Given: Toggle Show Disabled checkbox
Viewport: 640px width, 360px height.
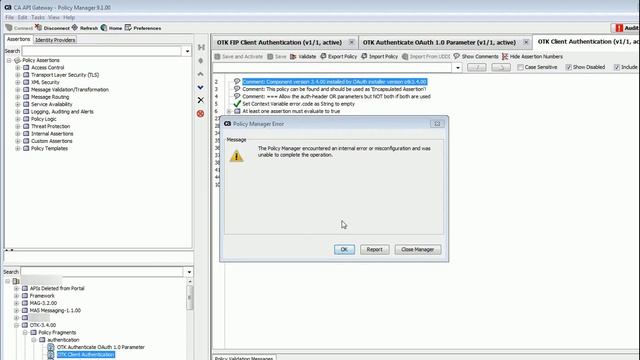Looking at the screenshot, I should (x=569, y=67).
